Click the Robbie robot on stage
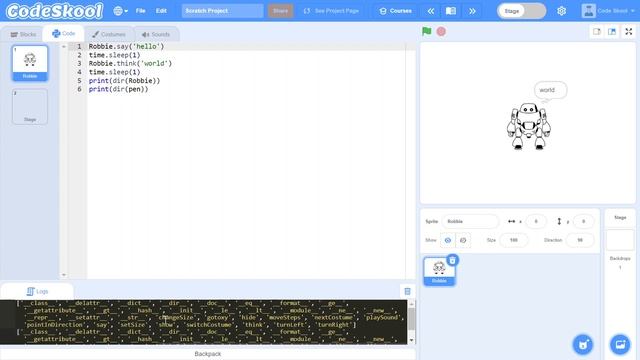Image resolution: width=640 pixels, height=360 pixels. click(529, 126)
